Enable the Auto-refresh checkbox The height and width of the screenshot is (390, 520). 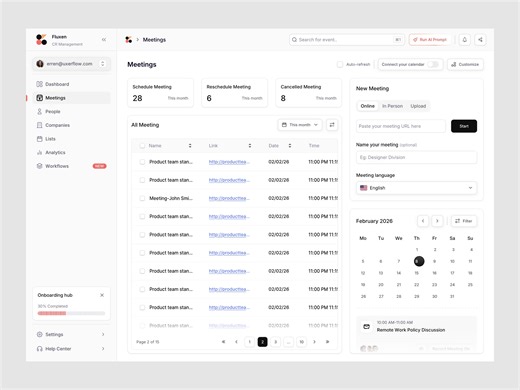click(x=340, y=64)
